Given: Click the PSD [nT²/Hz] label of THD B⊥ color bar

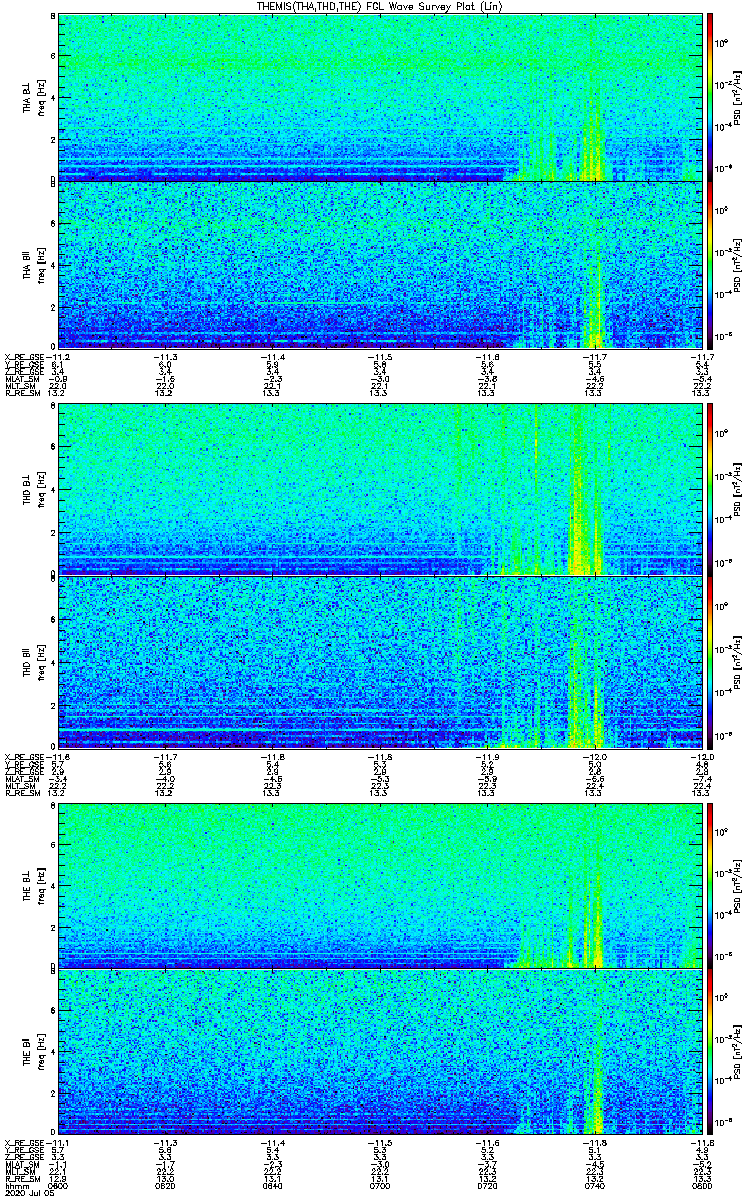Looking at the screenshot, I should click(738, 491).
